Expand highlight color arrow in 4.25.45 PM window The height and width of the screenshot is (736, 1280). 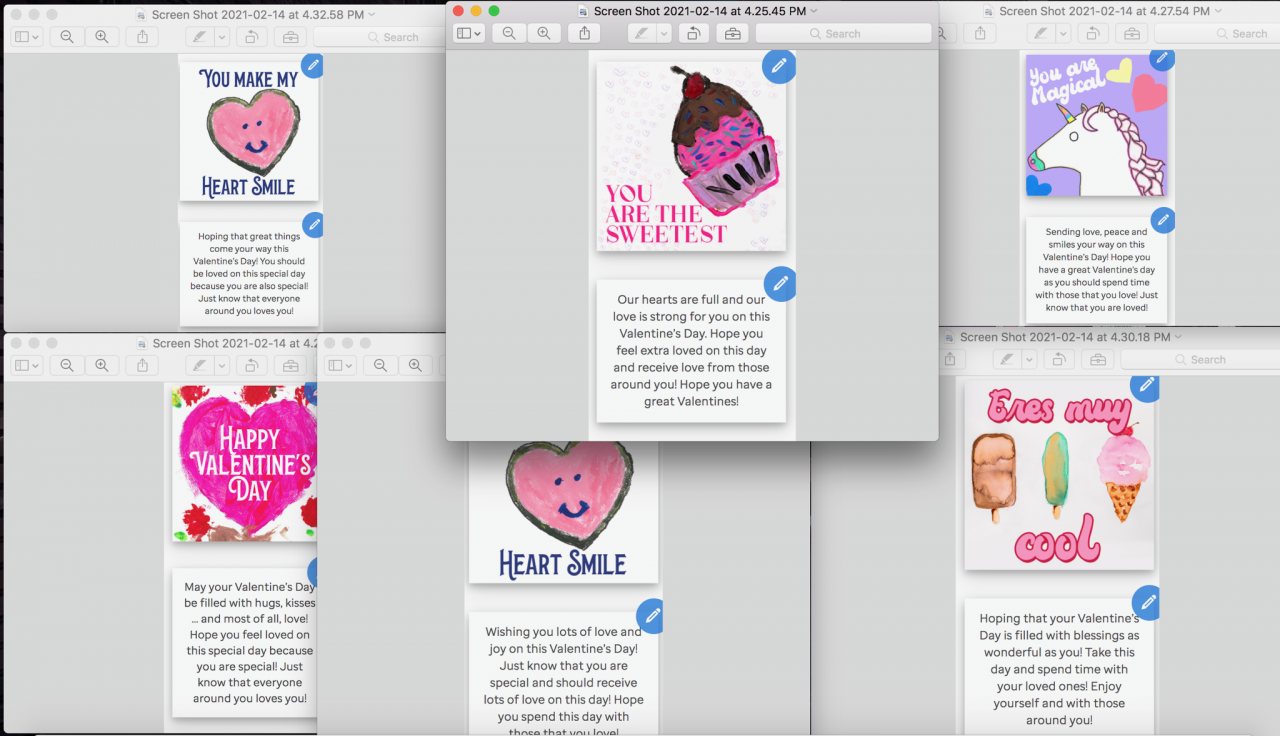coord(664,33)
